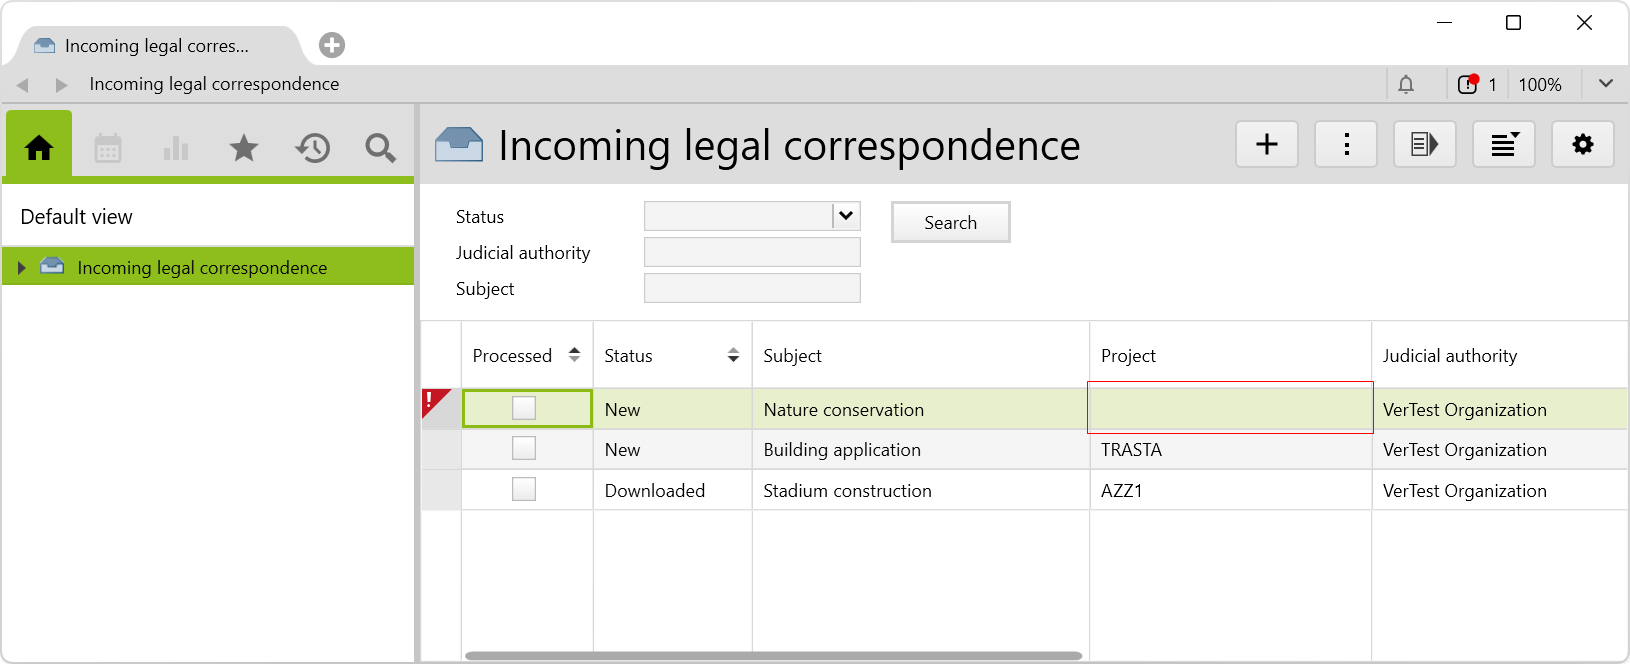Open the history clock icon

point(312,149)
